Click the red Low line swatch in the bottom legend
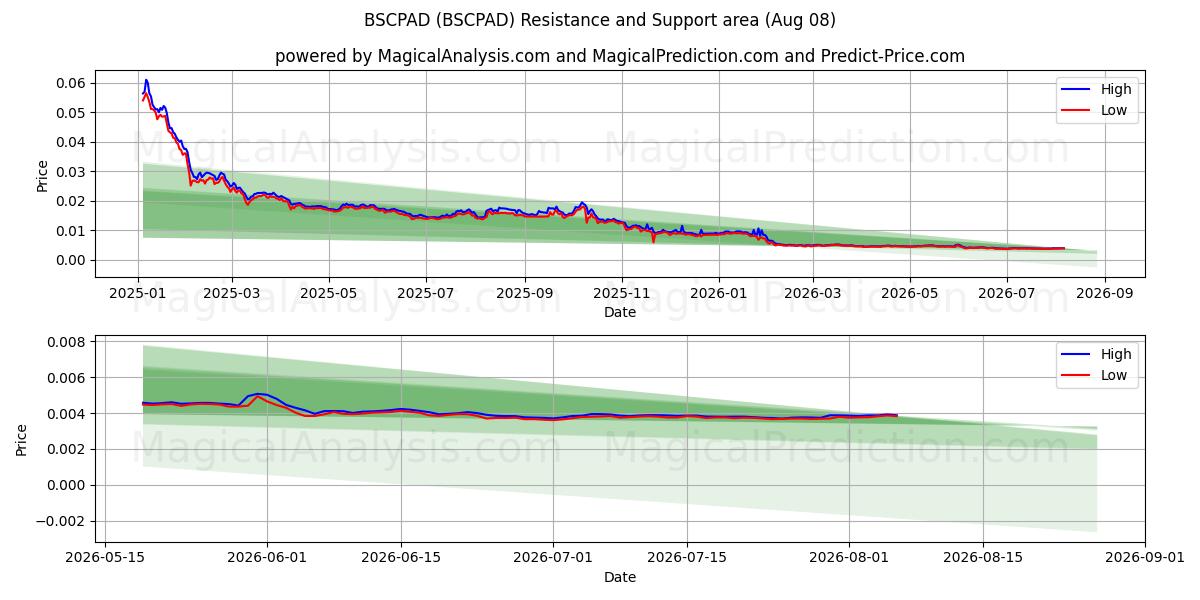This screenshot has width=1200, height=600. coord(1077,376)
